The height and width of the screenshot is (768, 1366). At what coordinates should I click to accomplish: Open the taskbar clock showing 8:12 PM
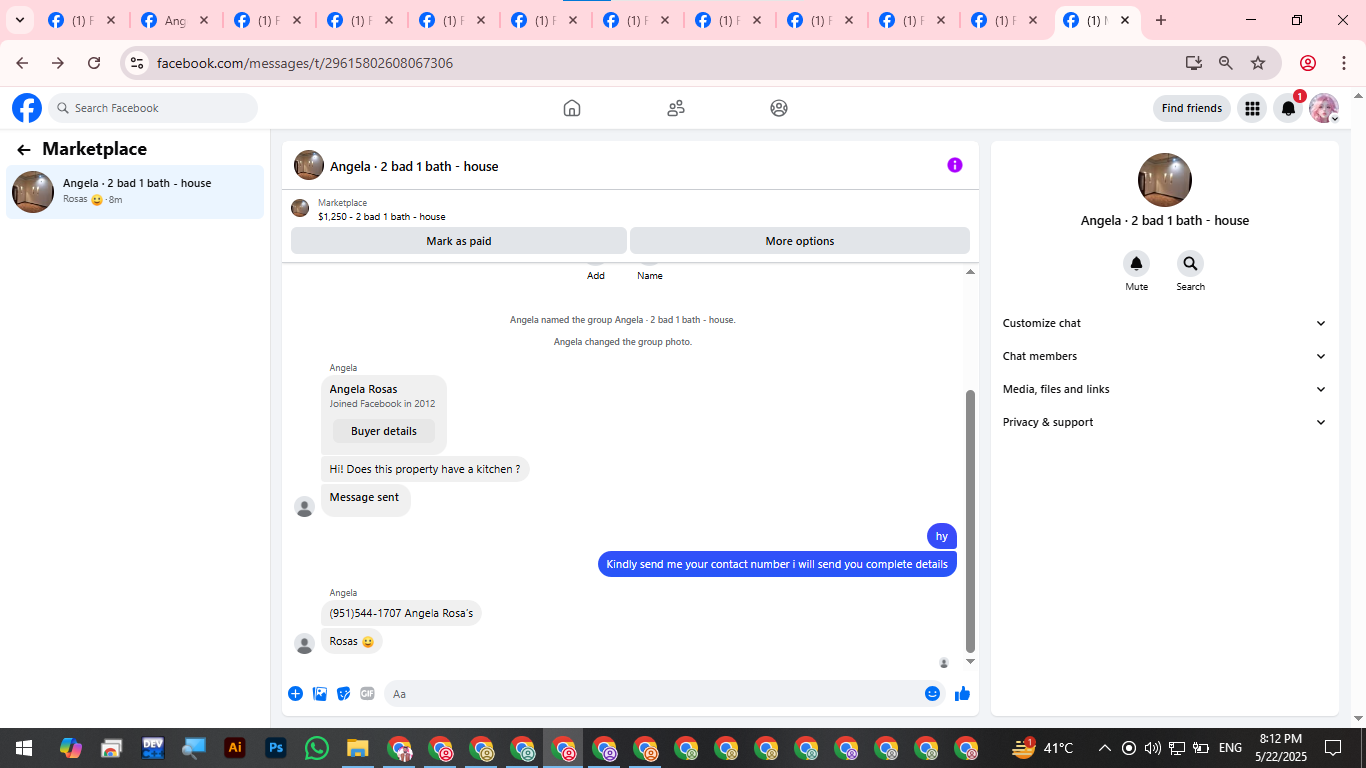coord(1280,747)
